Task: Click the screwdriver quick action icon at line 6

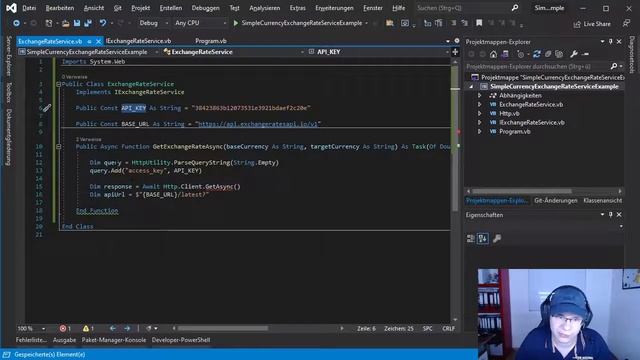Action: tap(47, 108)
